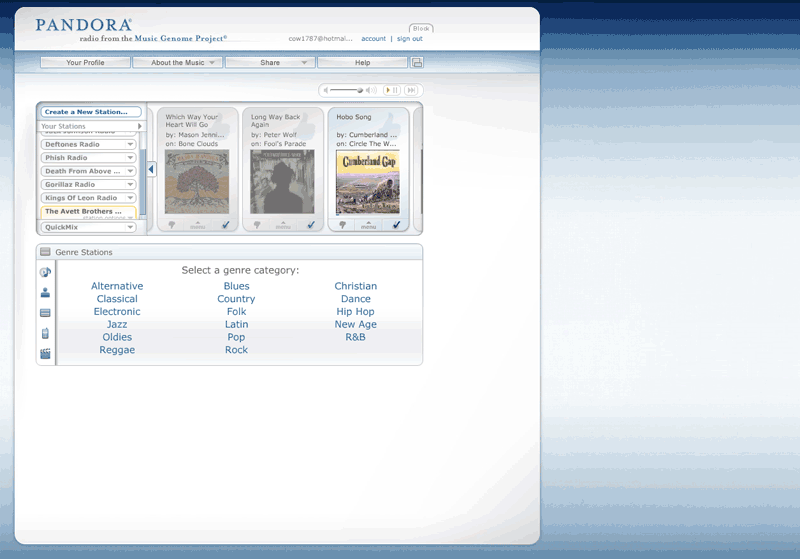Choose the New Age genre
Image resolution: width=800 pixels, height=559 pixels.
point(356,324)
